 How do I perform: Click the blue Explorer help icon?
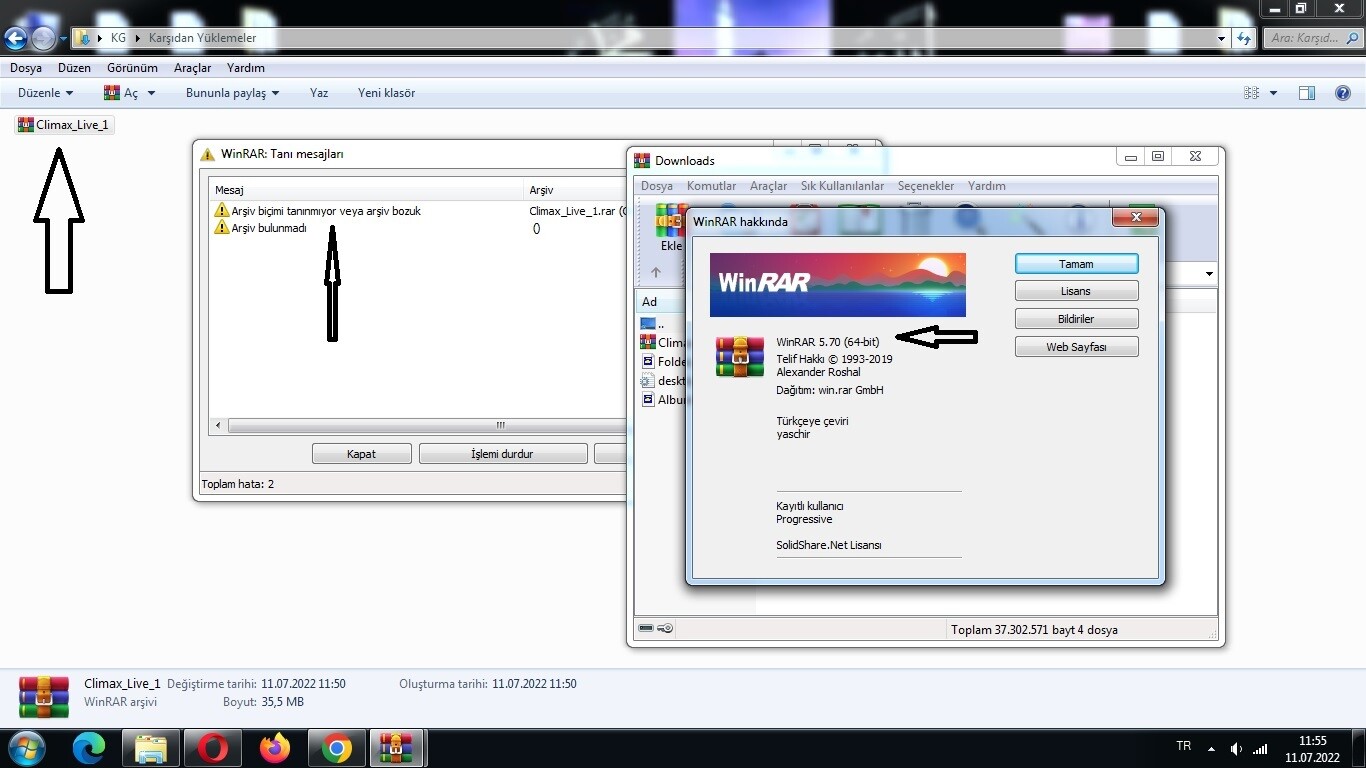(1343, 93)
